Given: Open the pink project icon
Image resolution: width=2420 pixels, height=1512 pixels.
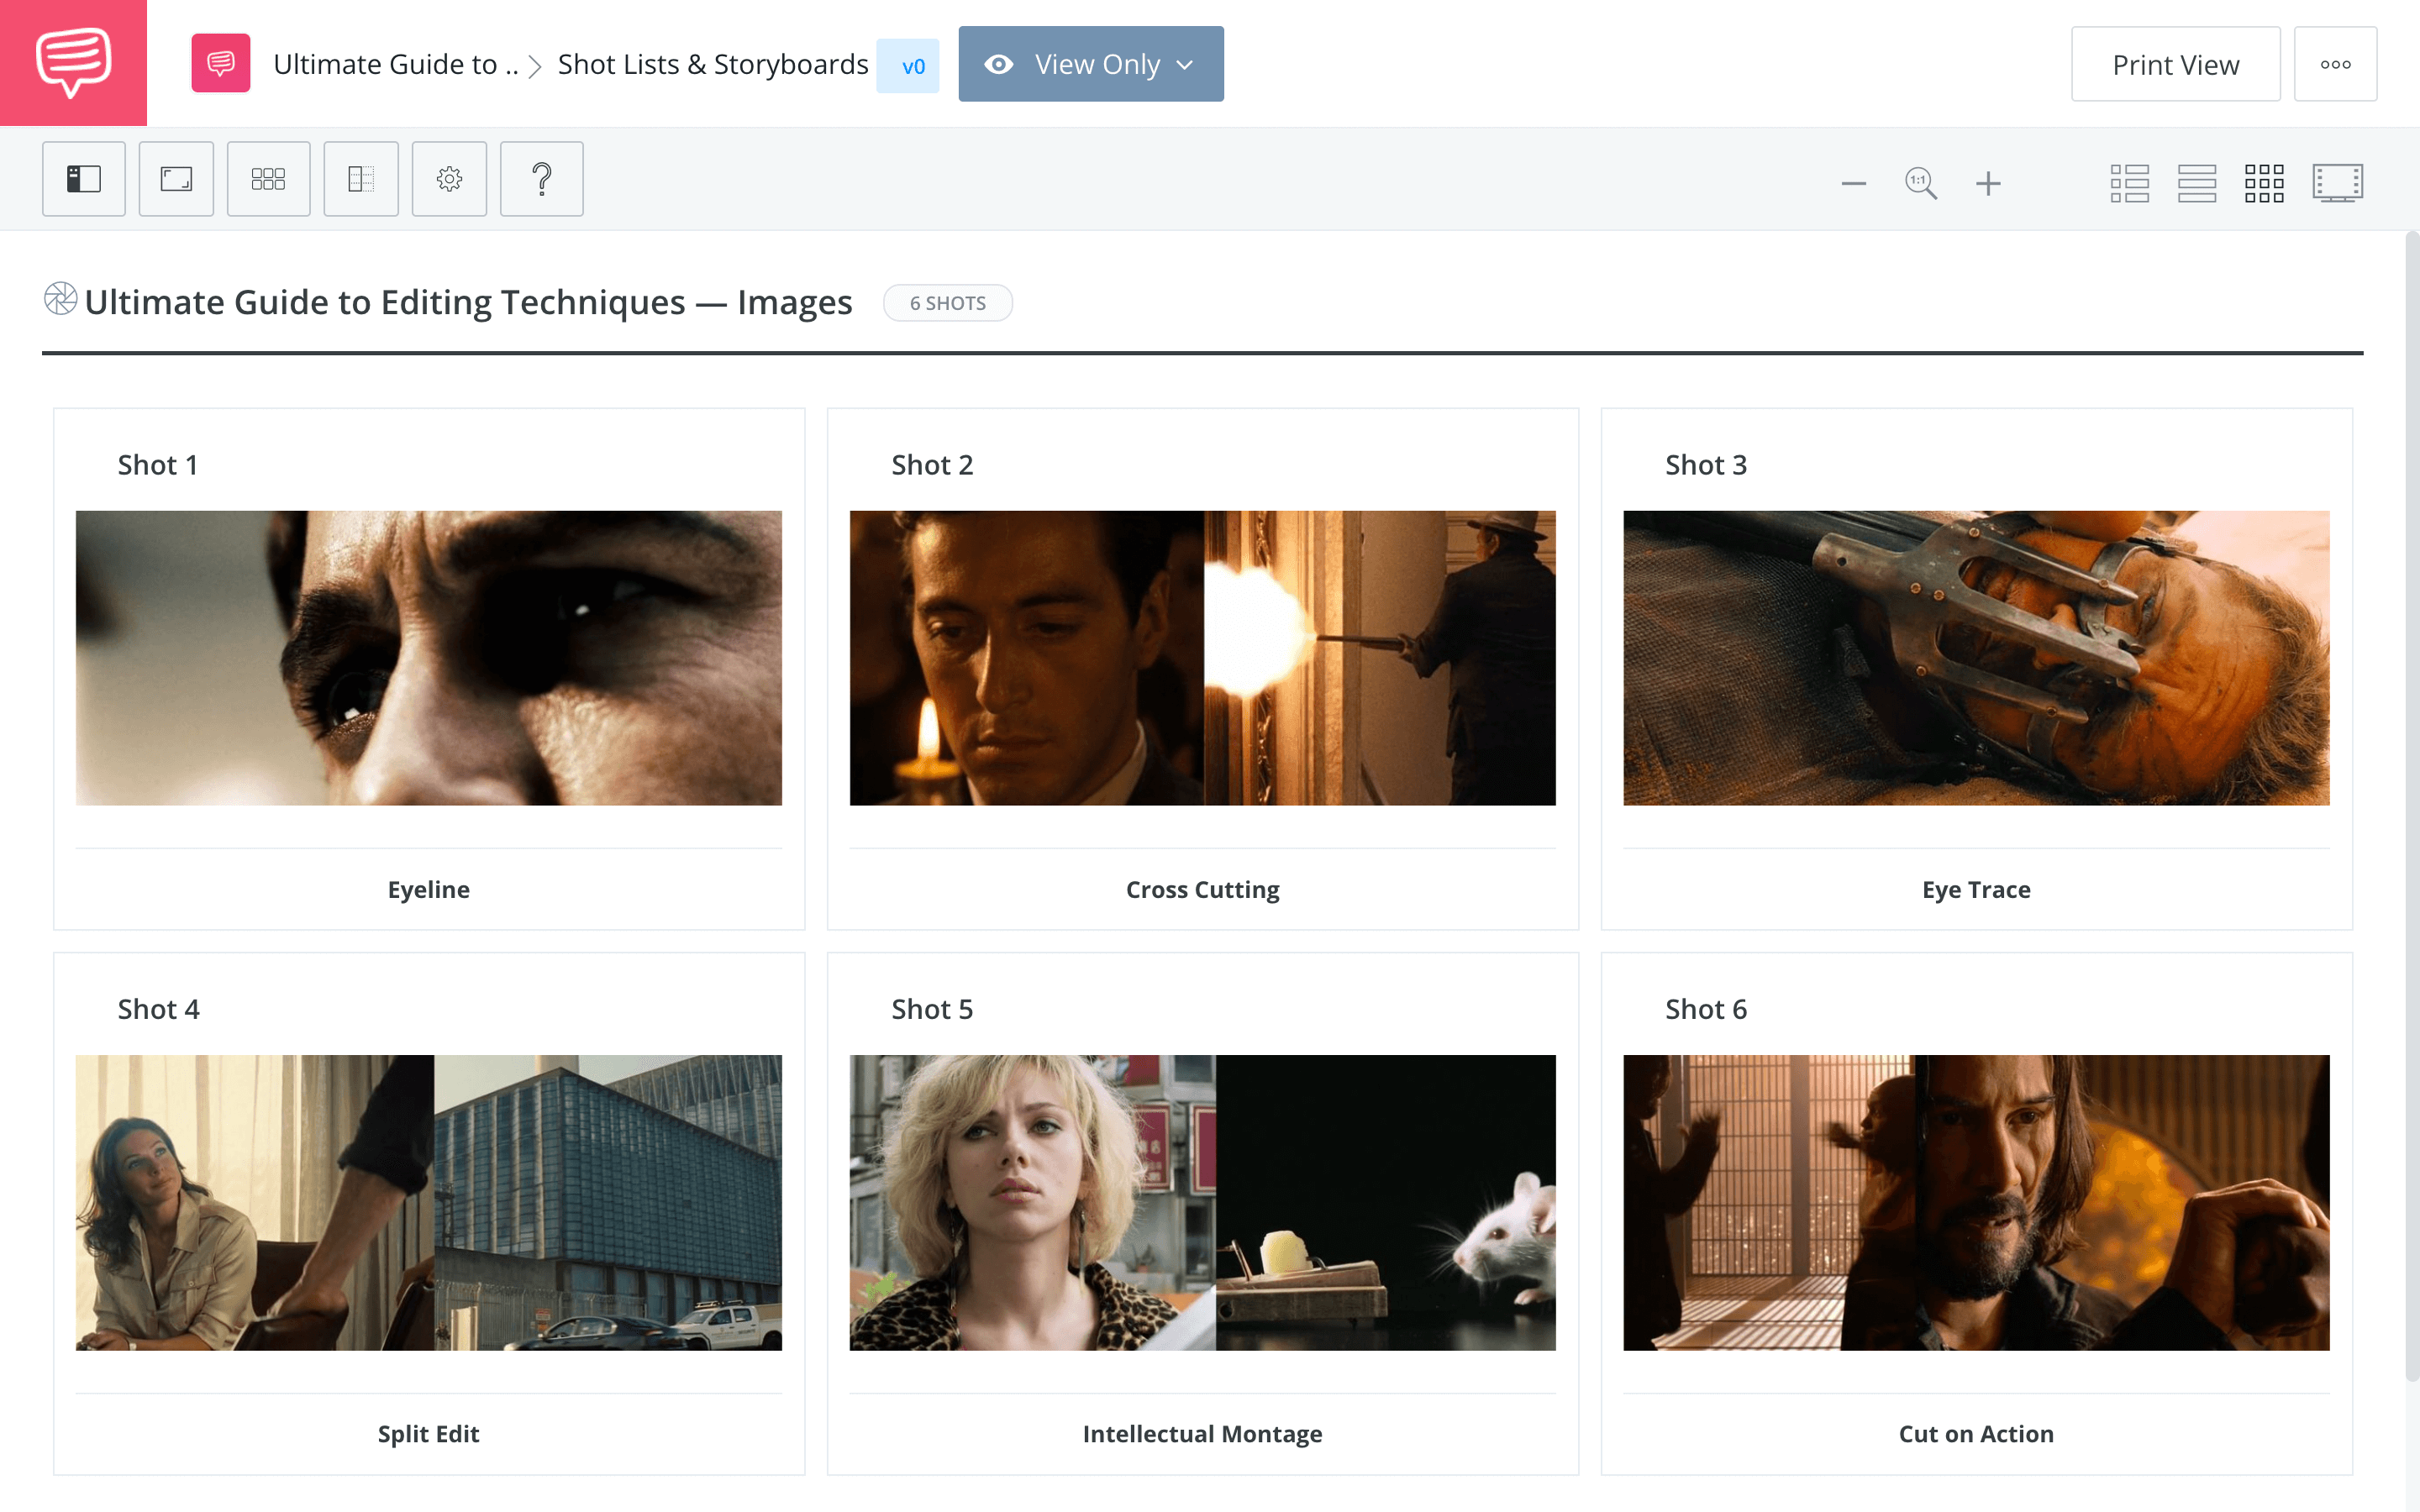Looking at the screenshot, I should tap(221, 64).
